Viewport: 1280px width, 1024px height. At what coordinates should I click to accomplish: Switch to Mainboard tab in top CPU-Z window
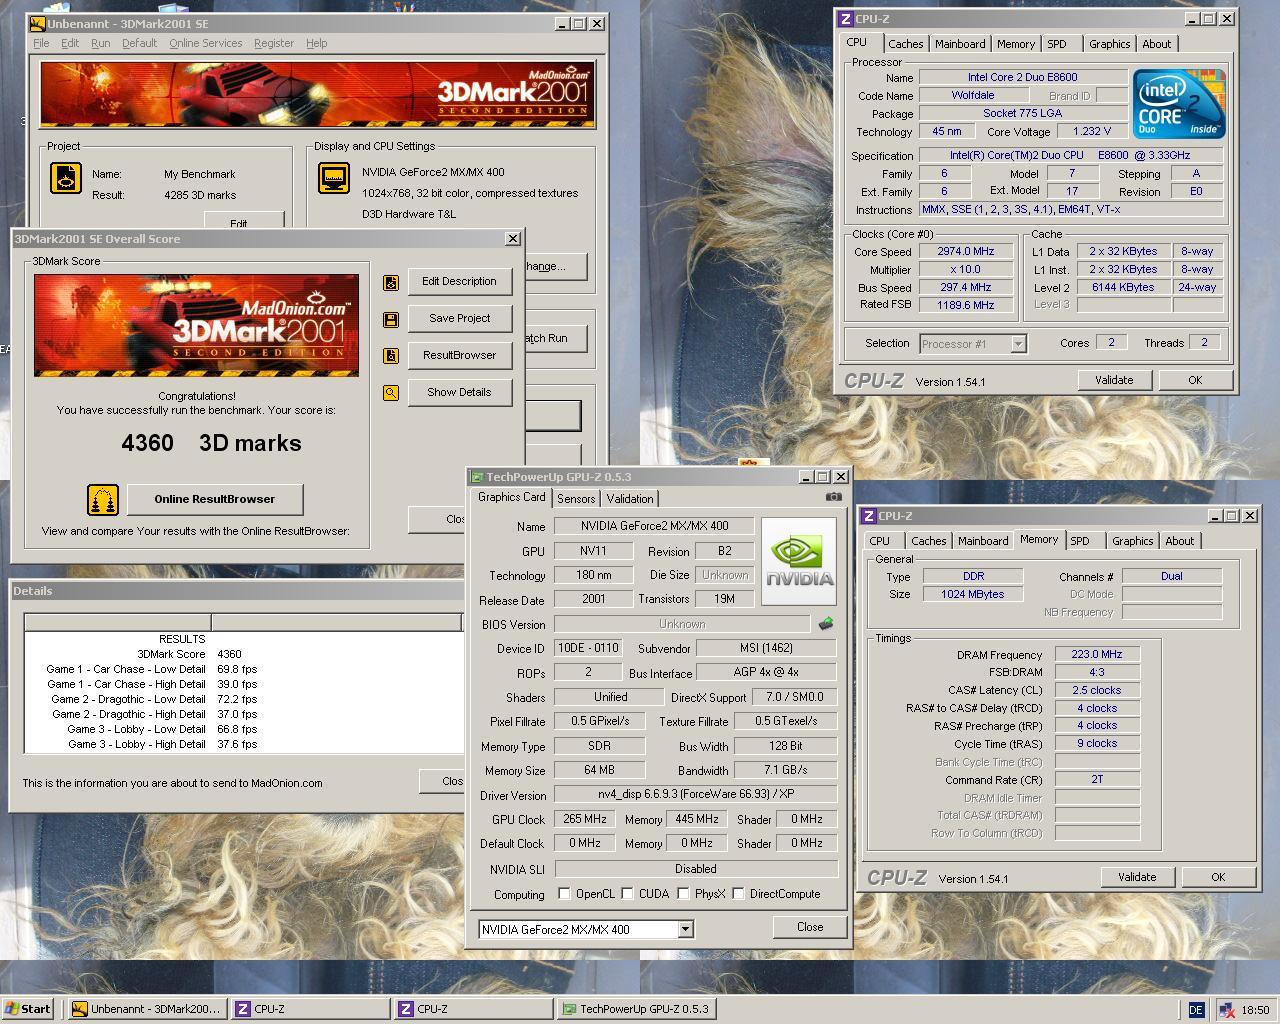[960, 44]
